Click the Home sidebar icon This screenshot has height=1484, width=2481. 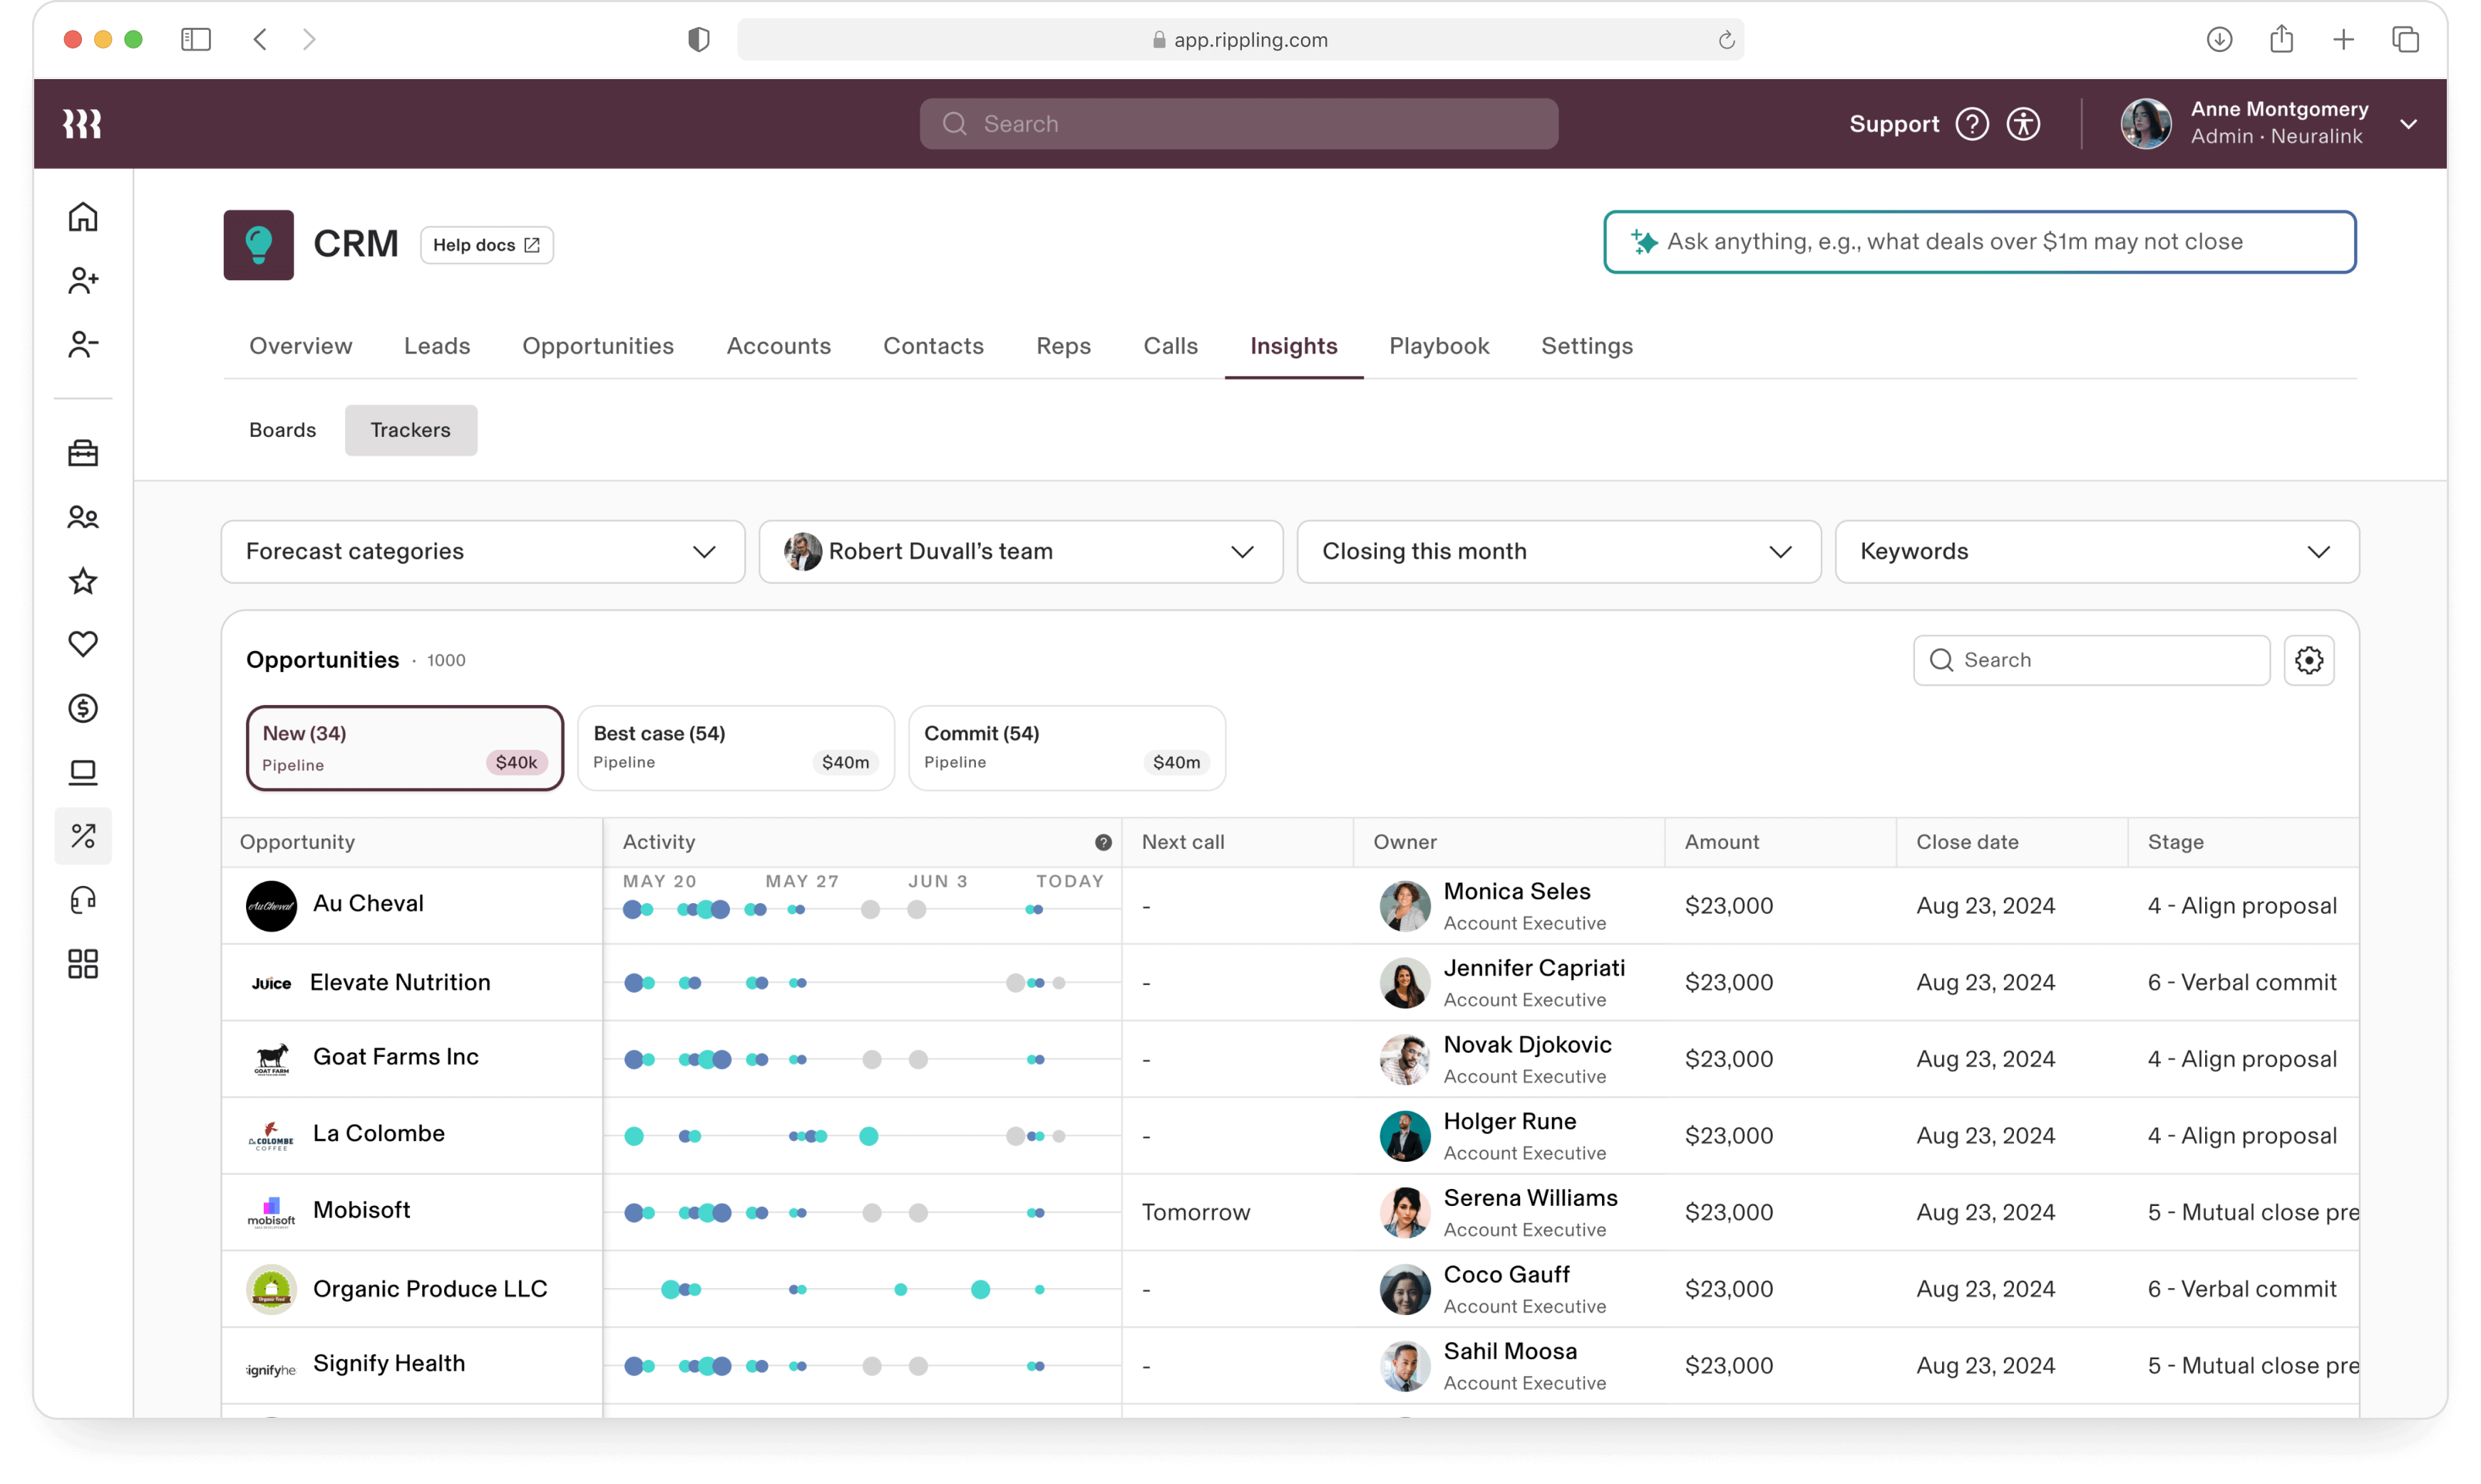pyautogui.click(x=83, y=217)
